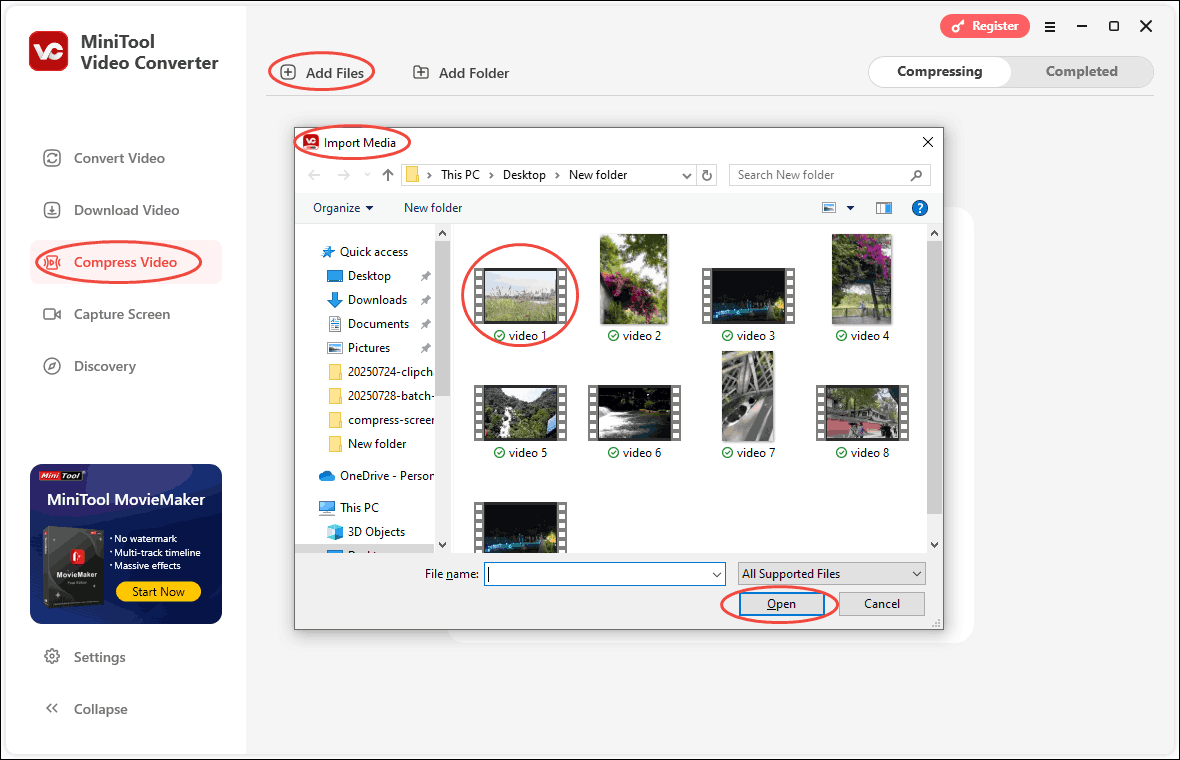Change view with the view icon
1180x760 pixels.
(x=829, y=208)
